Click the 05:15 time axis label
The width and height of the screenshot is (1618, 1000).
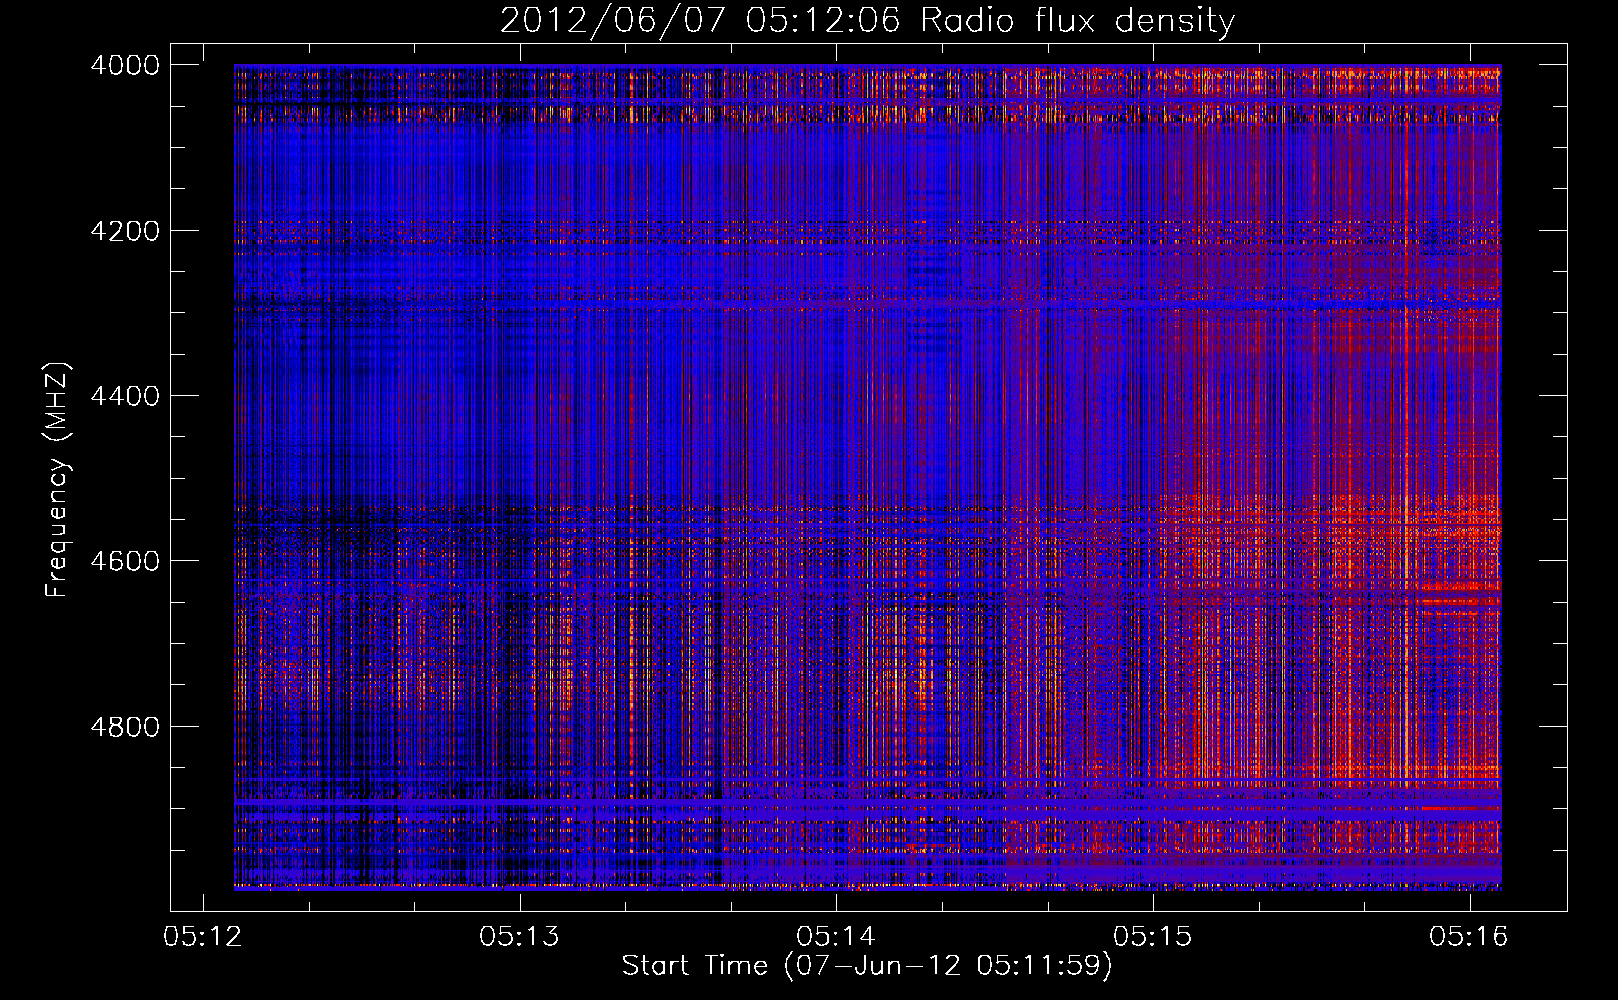1153,937
